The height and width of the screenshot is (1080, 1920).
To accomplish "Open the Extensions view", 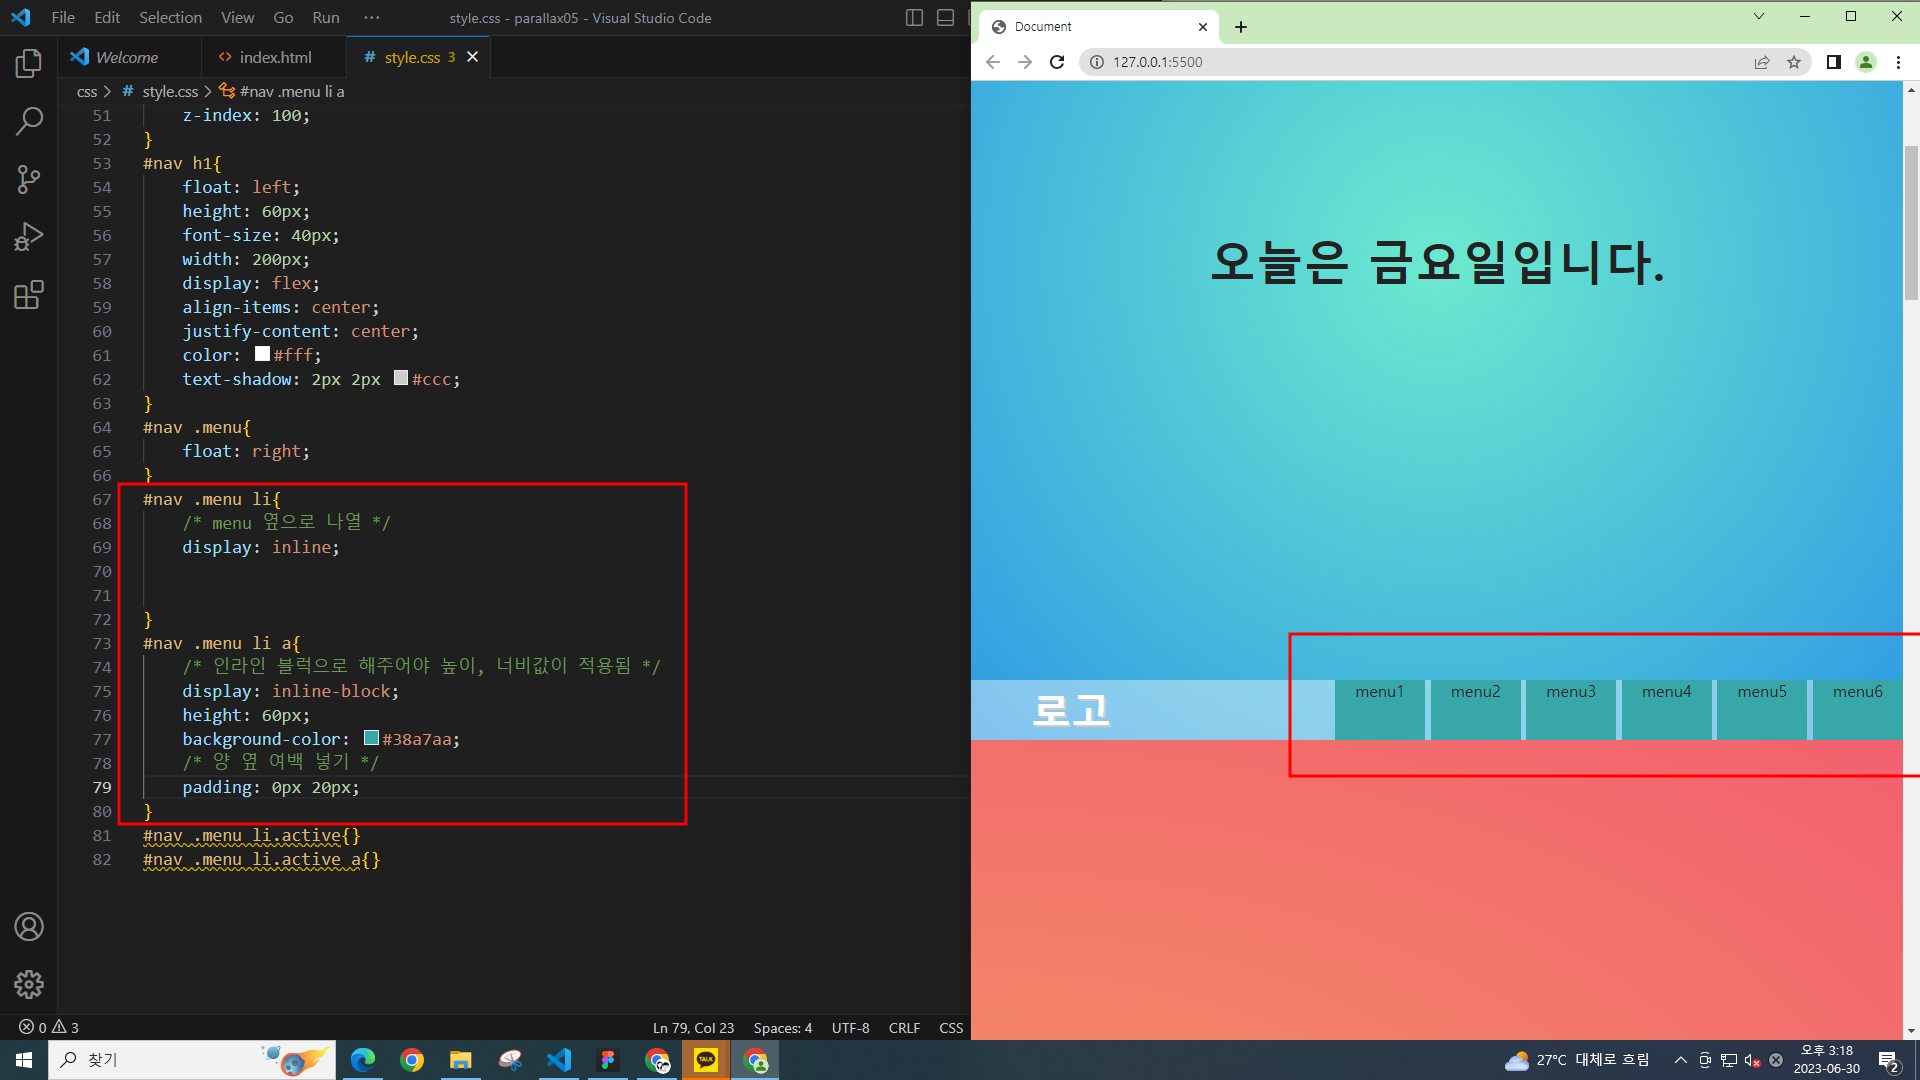I will tap(29, 295).
